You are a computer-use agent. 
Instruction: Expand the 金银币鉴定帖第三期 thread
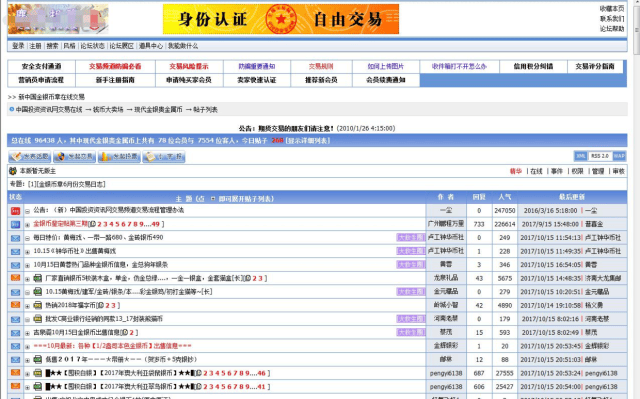point(27,224)
